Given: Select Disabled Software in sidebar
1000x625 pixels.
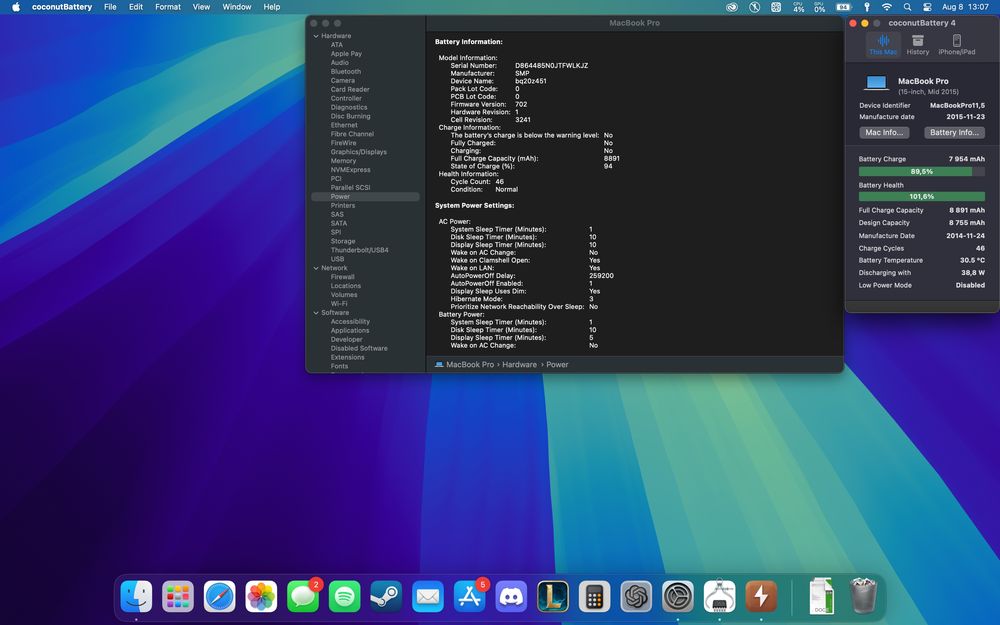Looking at the screenshot, I should coord(359,348).
